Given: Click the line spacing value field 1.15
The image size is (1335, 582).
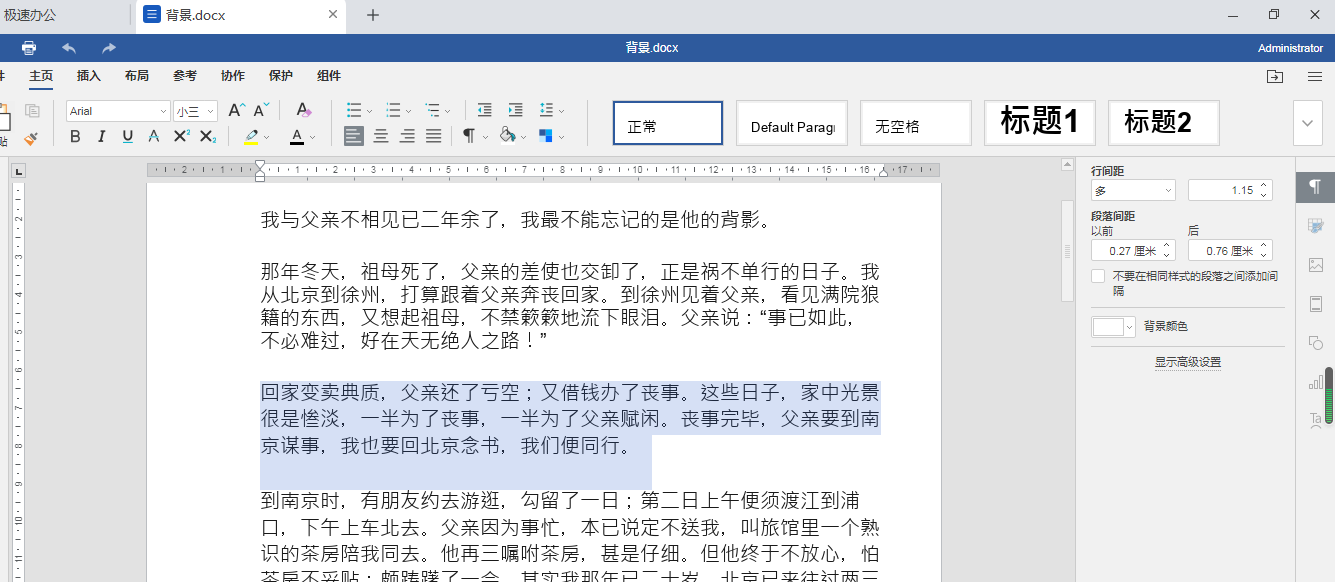Looking at the screenshot, I should (x=1230, y=190).
